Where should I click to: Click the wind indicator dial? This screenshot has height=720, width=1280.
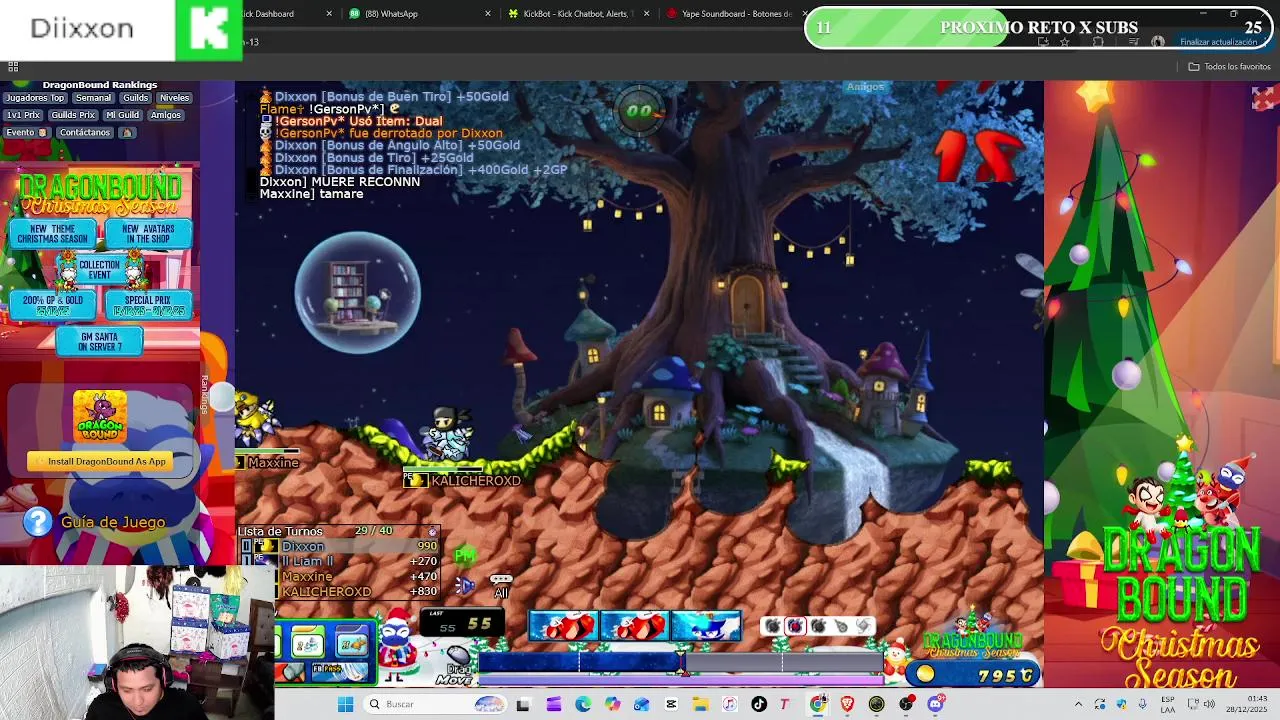click(x=639, y=111)
